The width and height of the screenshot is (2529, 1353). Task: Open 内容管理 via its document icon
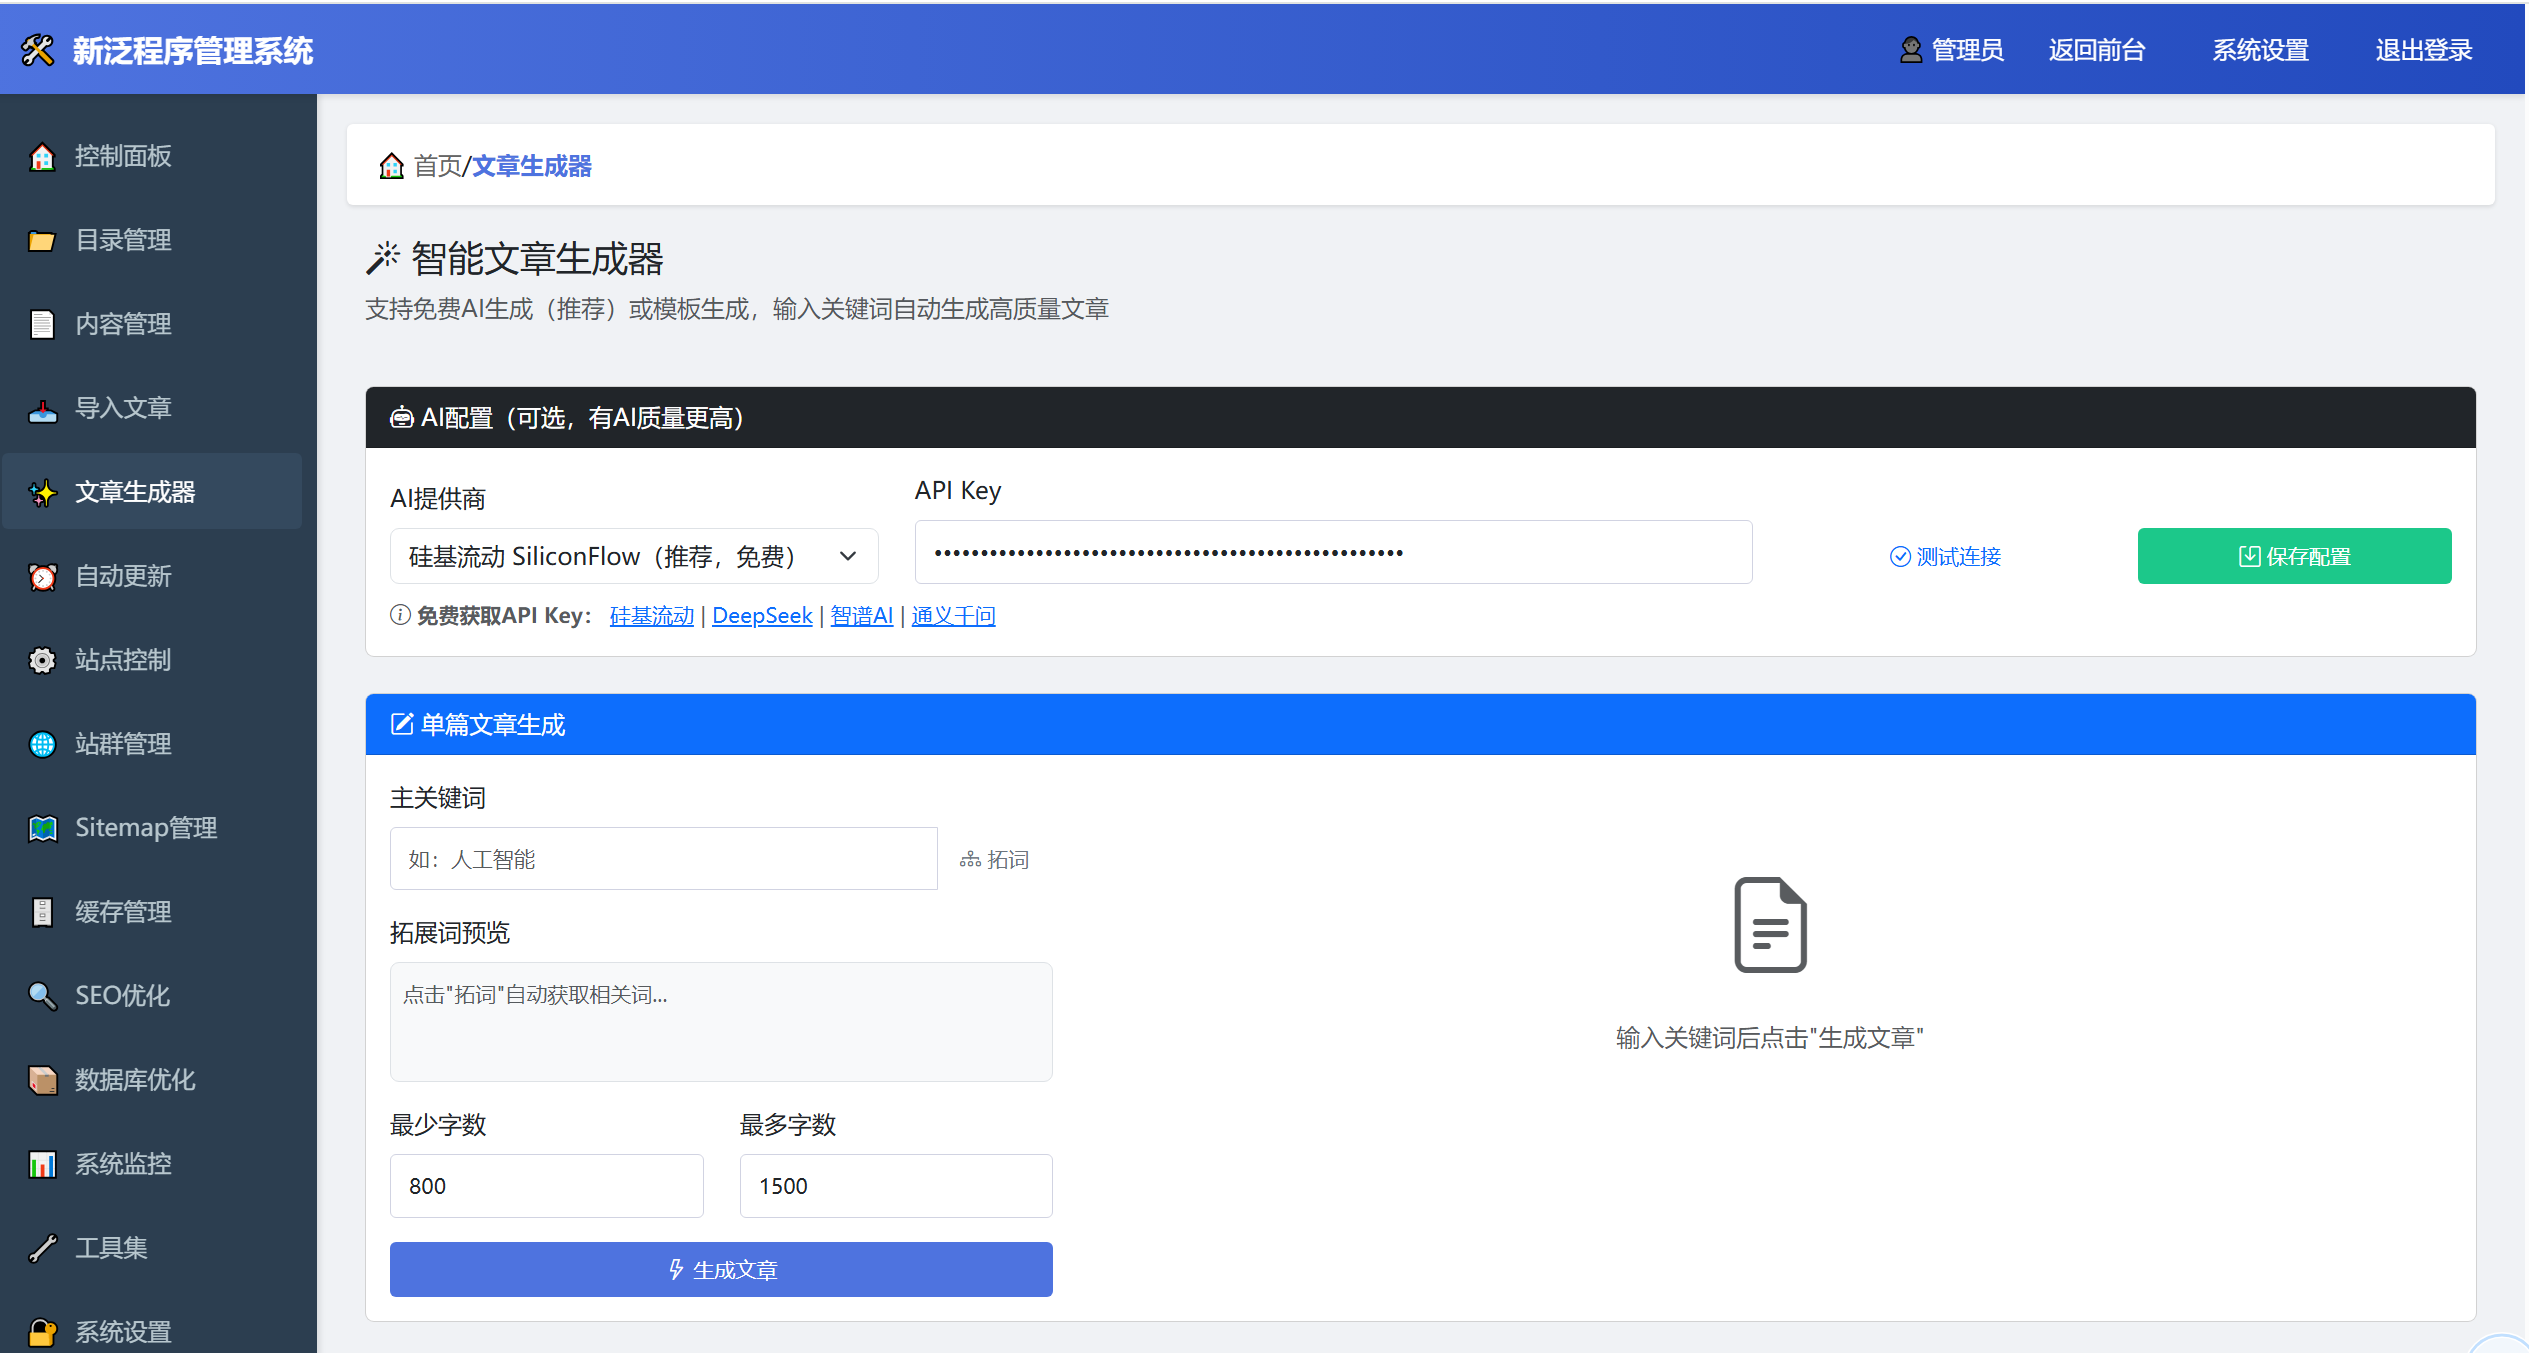pyautogui.click(x=42, y=324)
